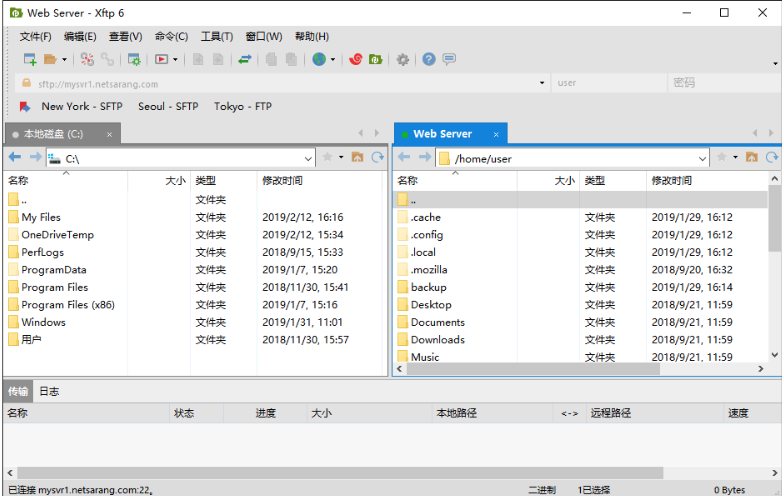Open Session Properties toolbar icon
This screenshot has width=782, height=496.
point(134,59)
